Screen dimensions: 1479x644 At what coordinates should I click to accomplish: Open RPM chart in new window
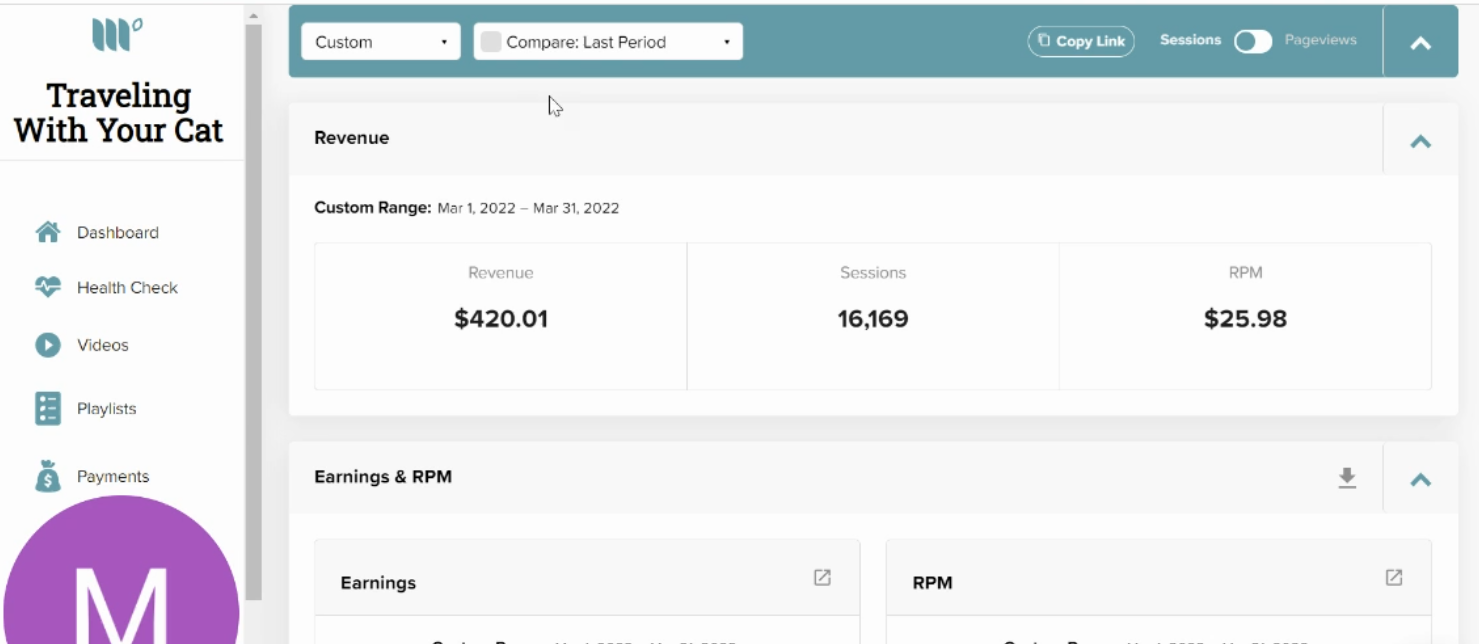coord(1394,578)
